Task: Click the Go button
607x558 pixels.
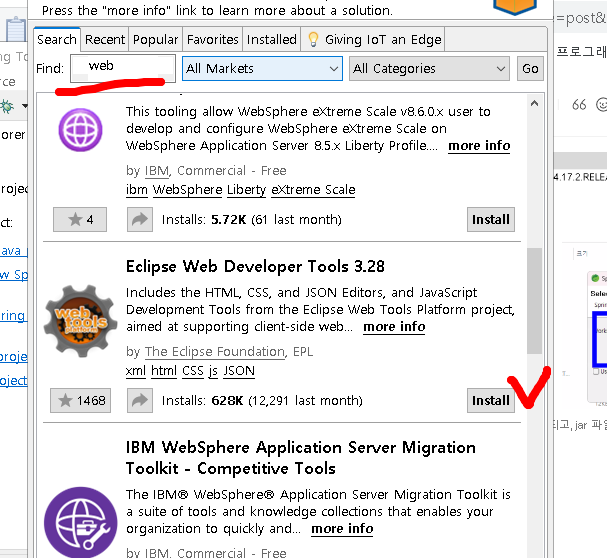Action: click(530, 69)
